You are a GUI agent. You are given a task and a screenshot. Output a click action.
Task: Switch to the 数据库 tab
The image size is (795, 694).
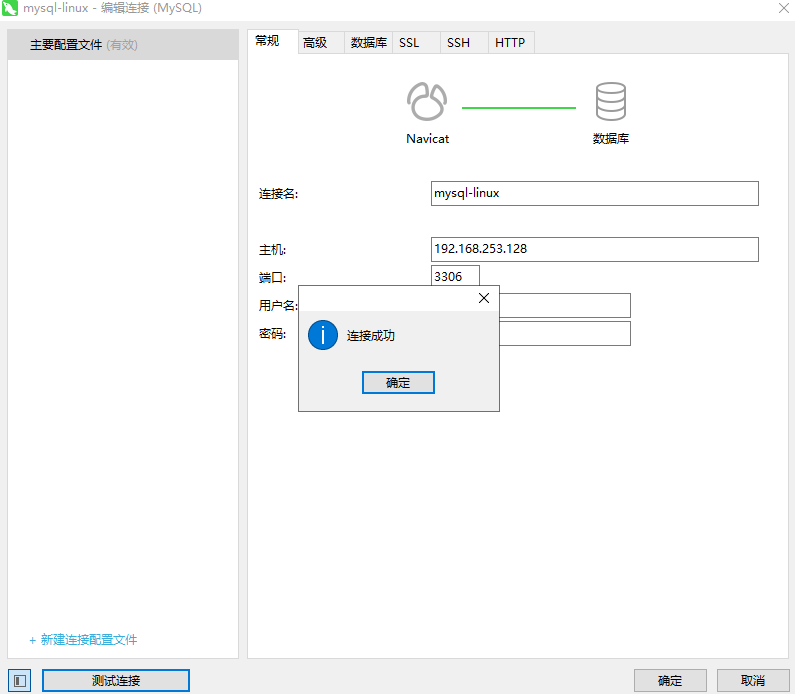tap(369, 43)
